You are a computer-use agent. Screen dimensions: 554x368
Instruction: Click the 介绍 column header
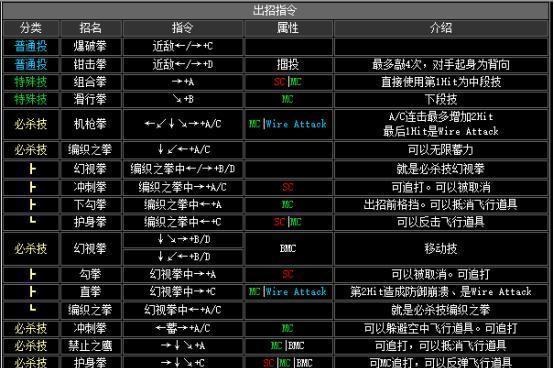click(x=441, y=28)
